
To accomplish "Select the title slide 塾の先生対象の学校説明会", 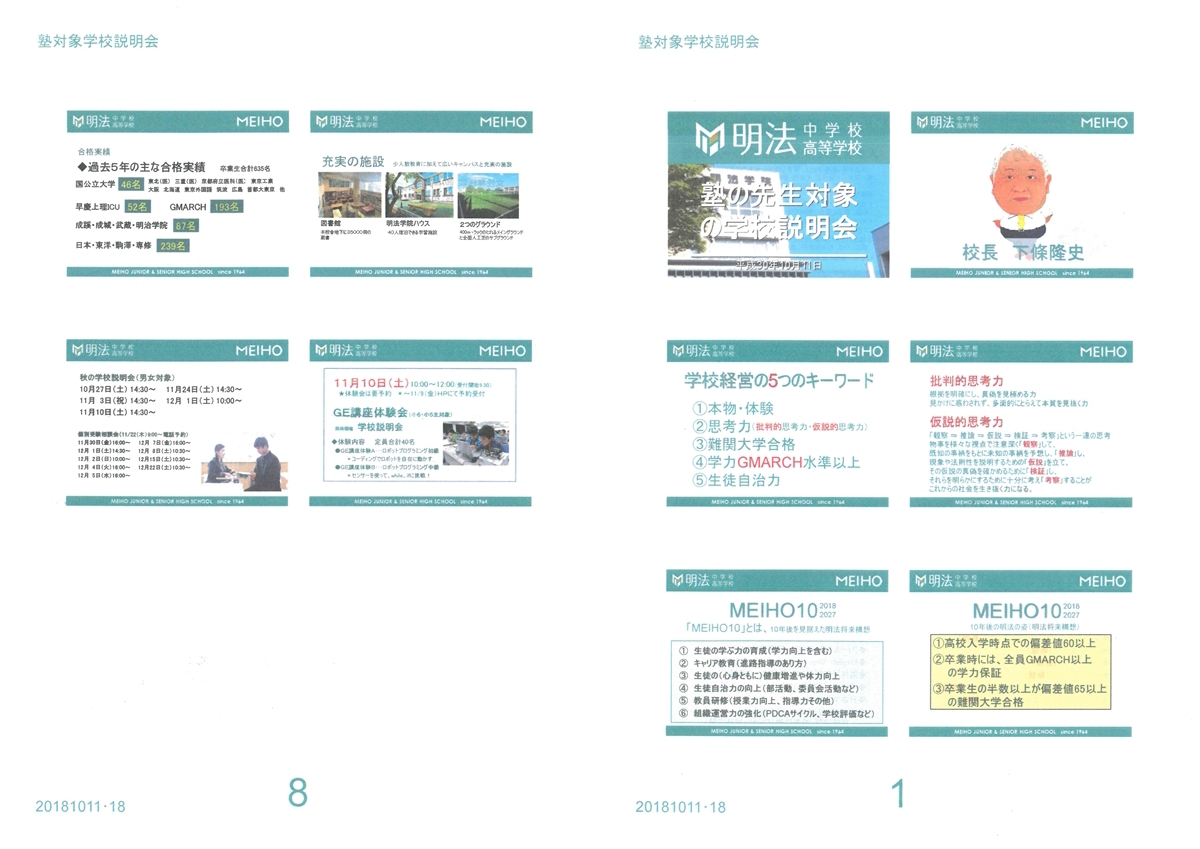I will pyautogui.click(x=778, y=193).
